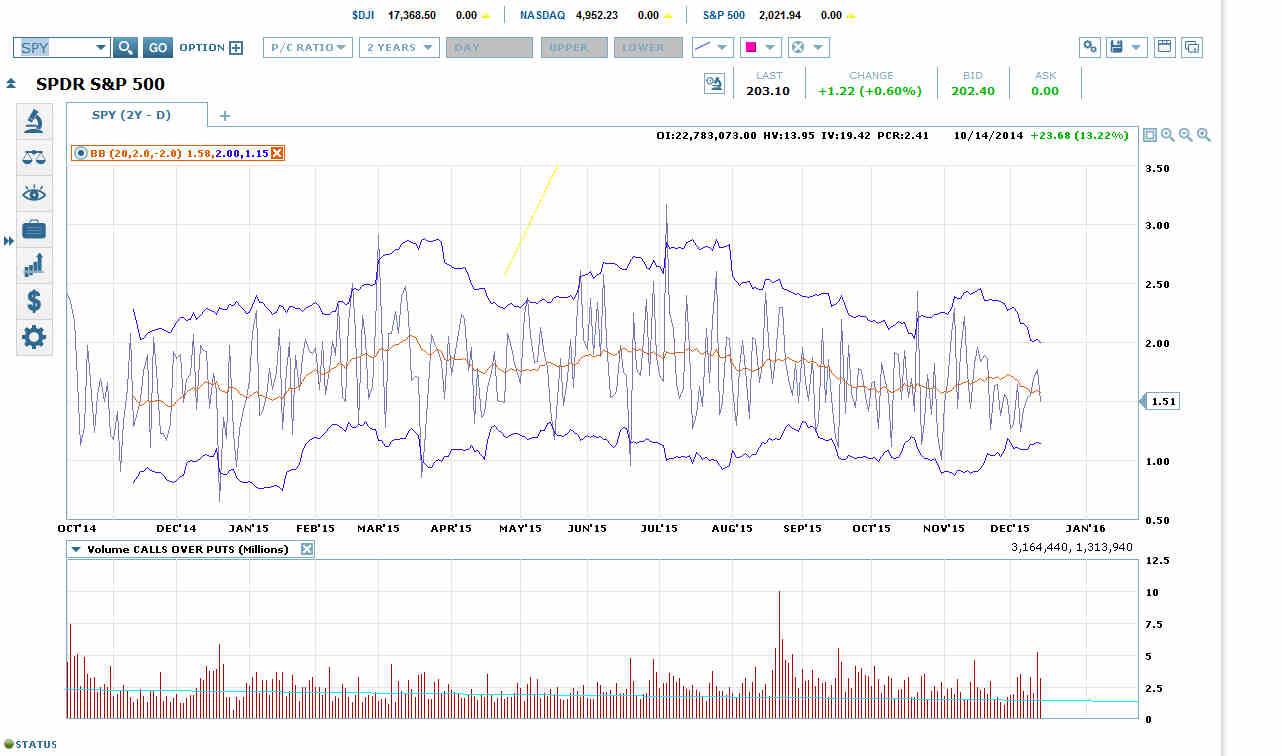The width and height of the screenshot is (1282, 756).
Task: Click the BB (20,2.0,-2.0) indicator label
Action: coord(136,153)
